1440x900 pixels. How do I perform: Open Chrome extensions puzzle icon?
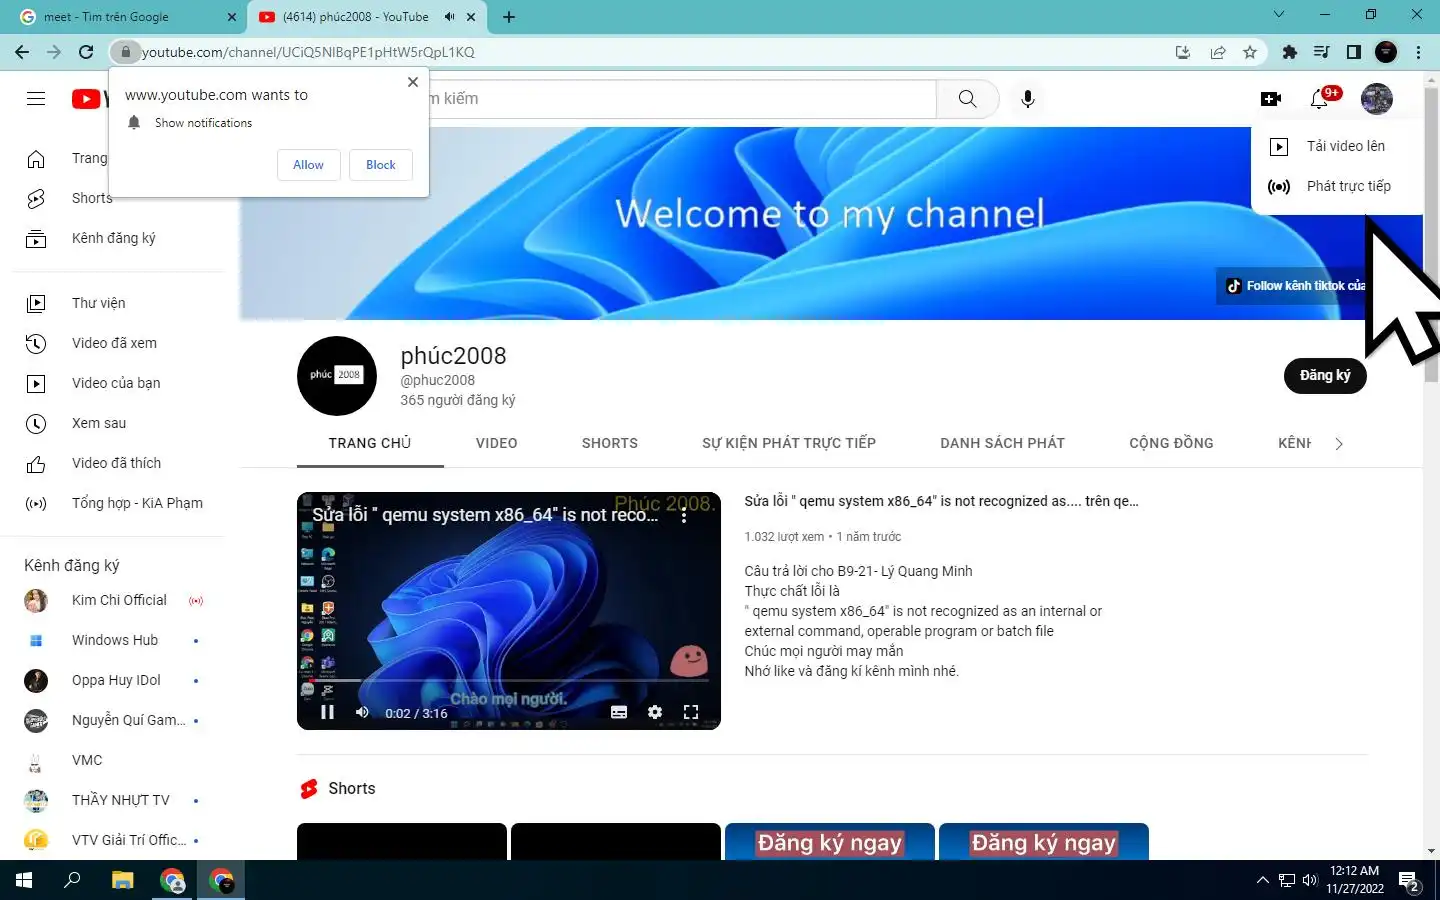click(x=1289, y=52)
